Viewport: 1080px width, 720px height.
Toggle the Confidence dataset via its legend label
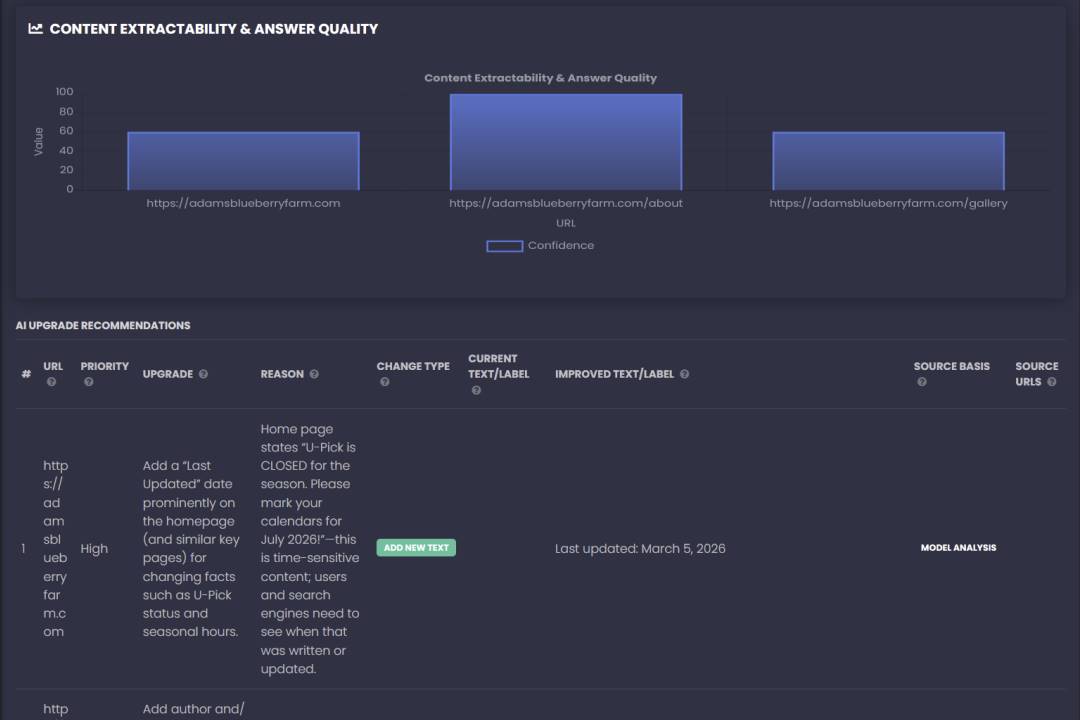560,246
